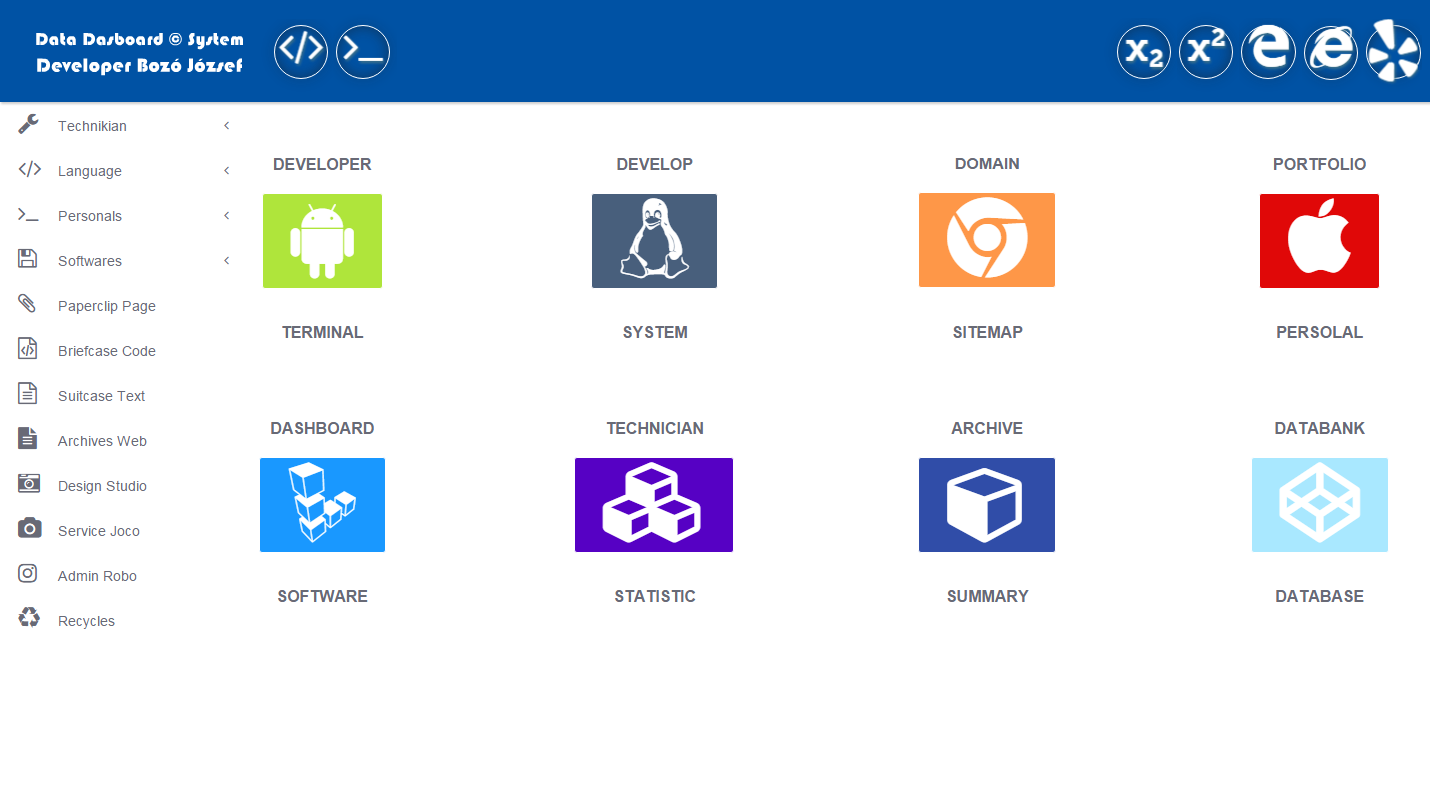Open the Linux penguin tile
Screen dimensions: 1430x790
(x=654, y=241)
